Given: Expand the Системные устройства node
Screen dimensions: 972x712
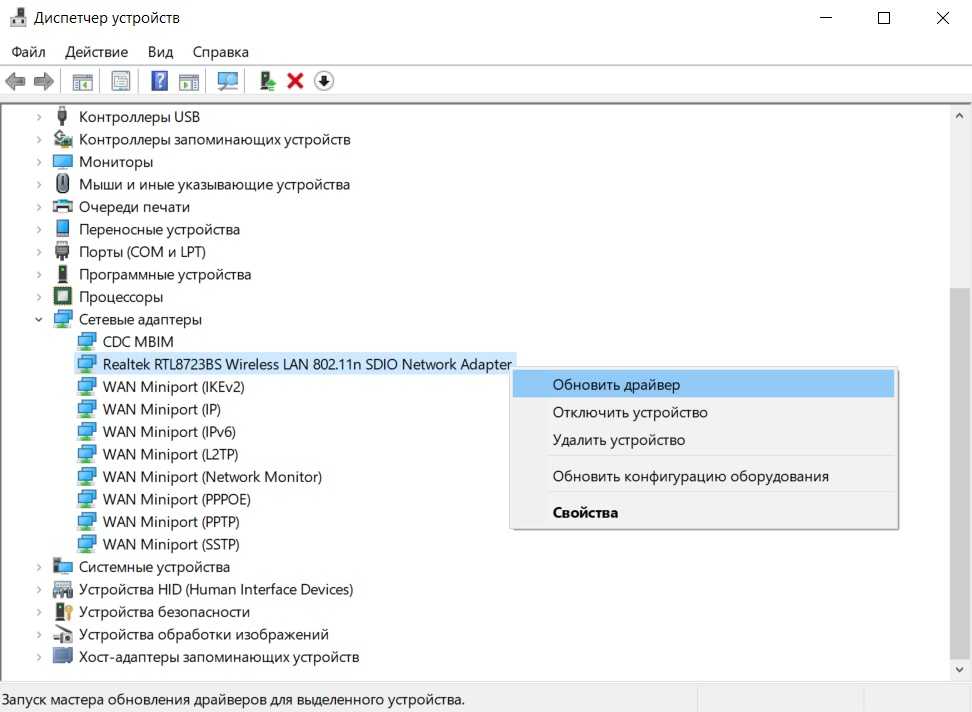Looking at the screenshot, I should point(39,567).
